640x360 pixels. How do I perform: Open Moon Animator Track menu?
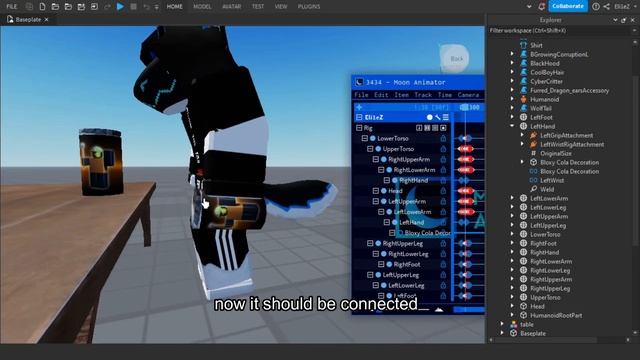pyautogui.click(x=423, y=95)
